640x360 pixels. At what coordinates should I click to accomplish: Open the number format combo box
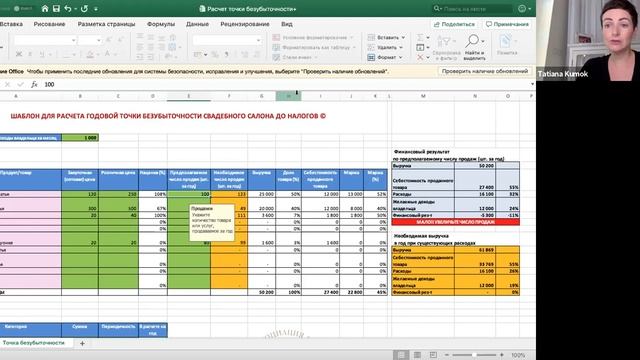227,40
